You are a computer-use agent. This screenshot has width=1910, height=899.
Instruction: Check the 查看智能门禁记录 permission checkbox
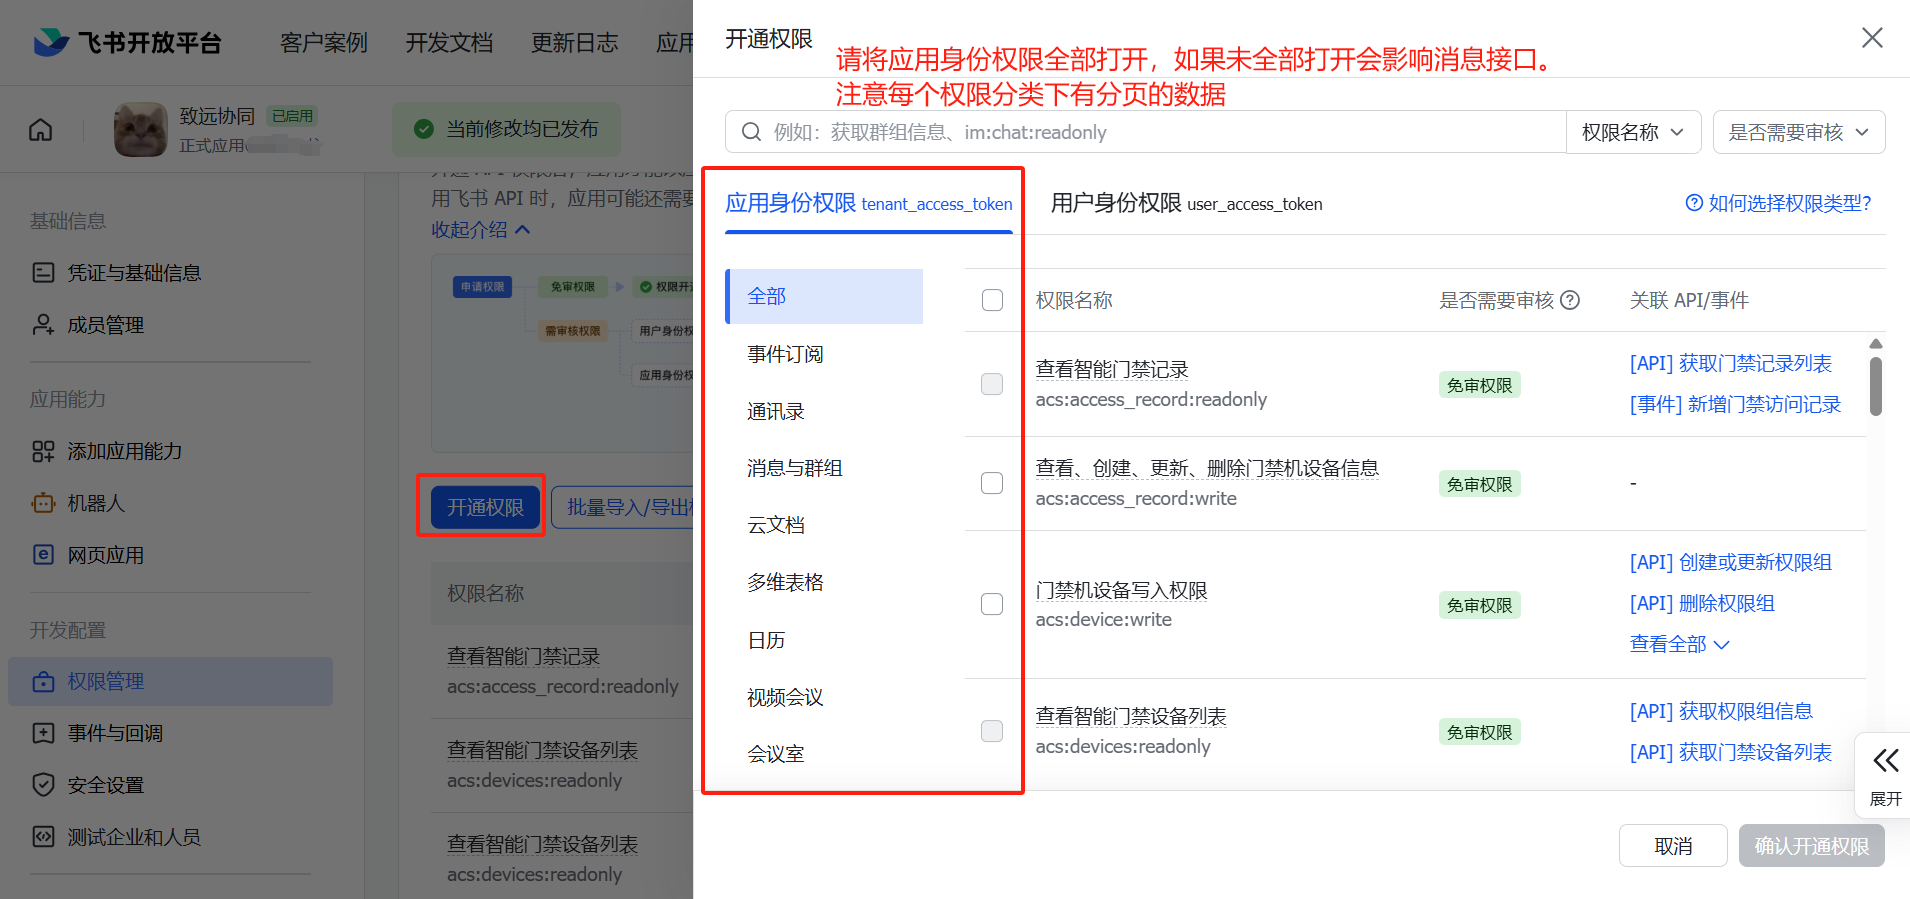tap(992, 384)
